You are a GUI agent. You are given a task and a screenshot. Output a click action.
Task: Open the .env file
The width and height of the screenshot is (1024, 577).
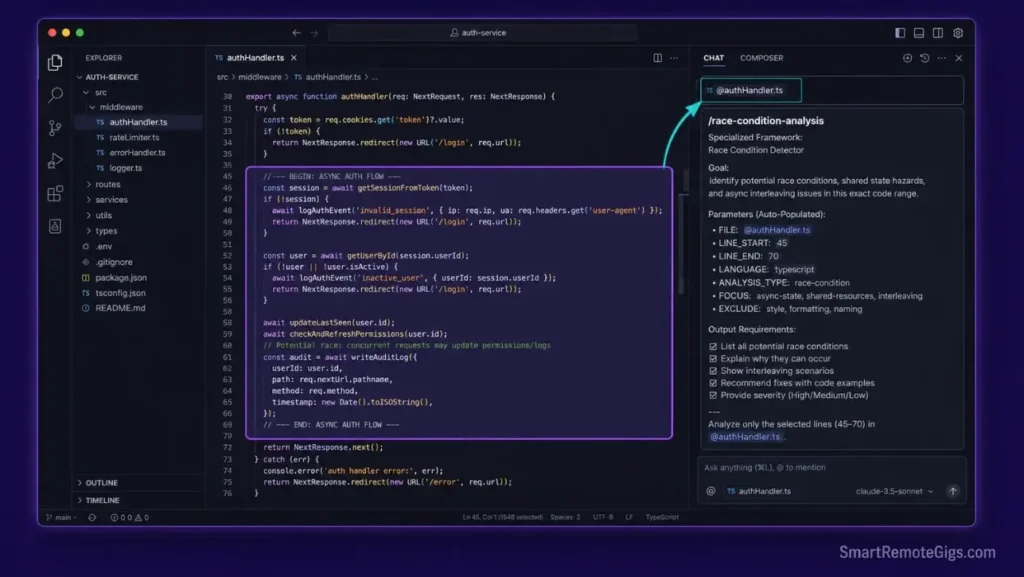(103, 247)
